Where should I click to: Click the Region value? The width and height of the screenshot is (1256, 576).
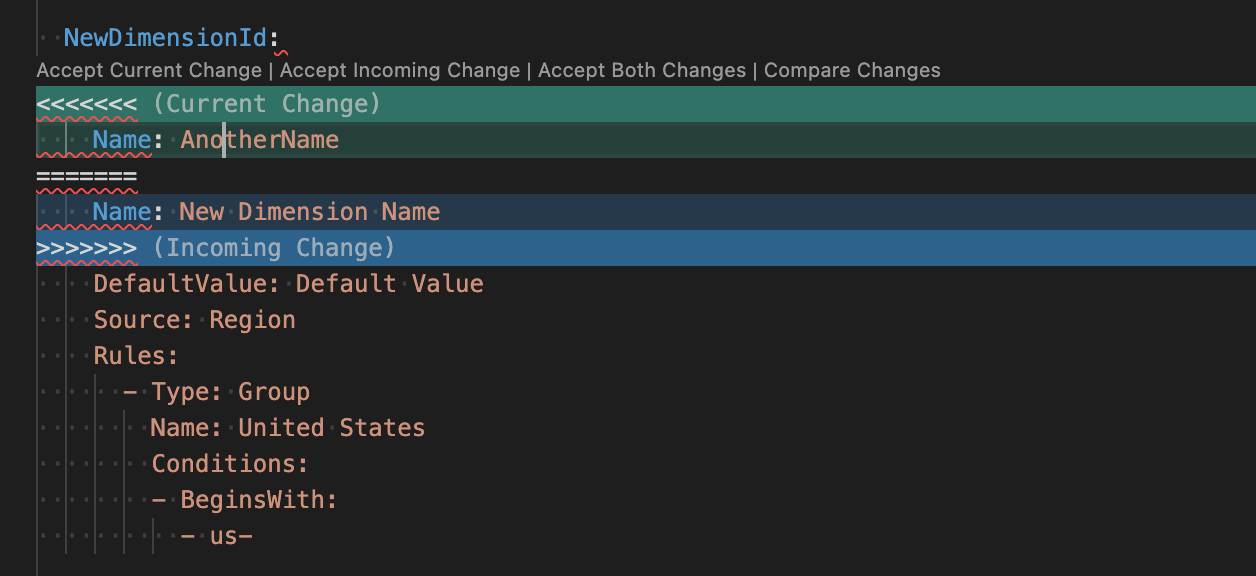(252, 320)
